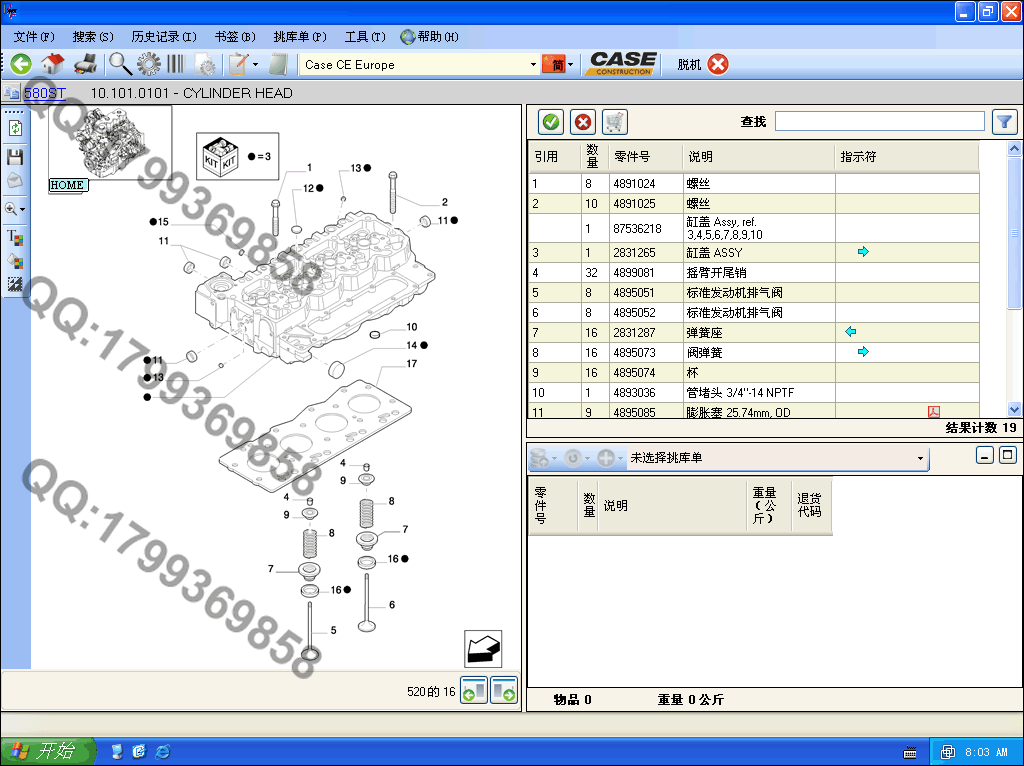Click the barcode icon in toolbar

176,64
